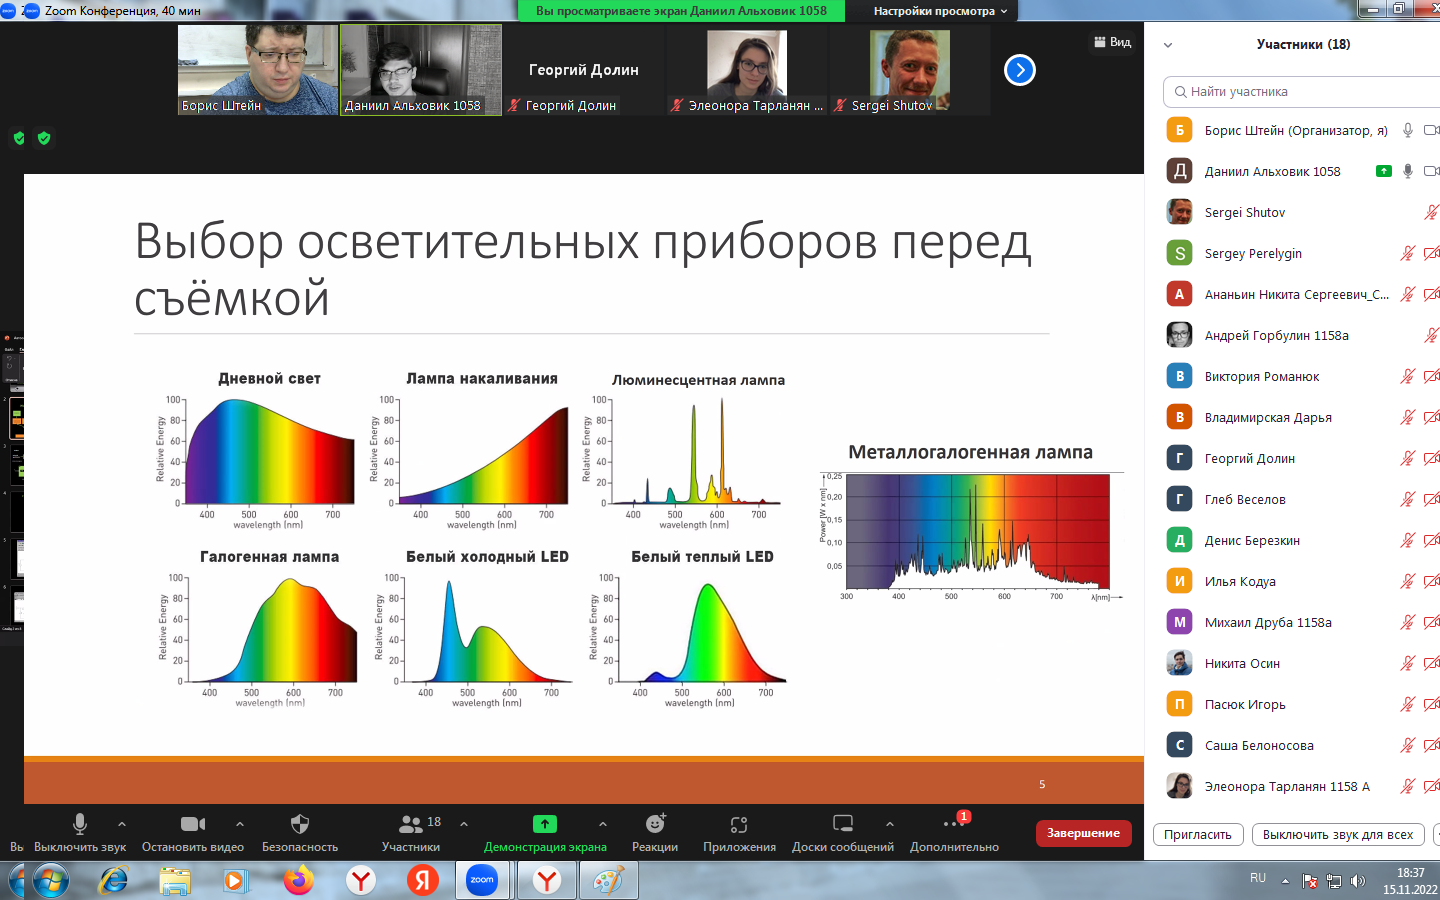Click the green Share Screen icon
The width and height of the screenshot is (1440, 900).
point(545,824)
